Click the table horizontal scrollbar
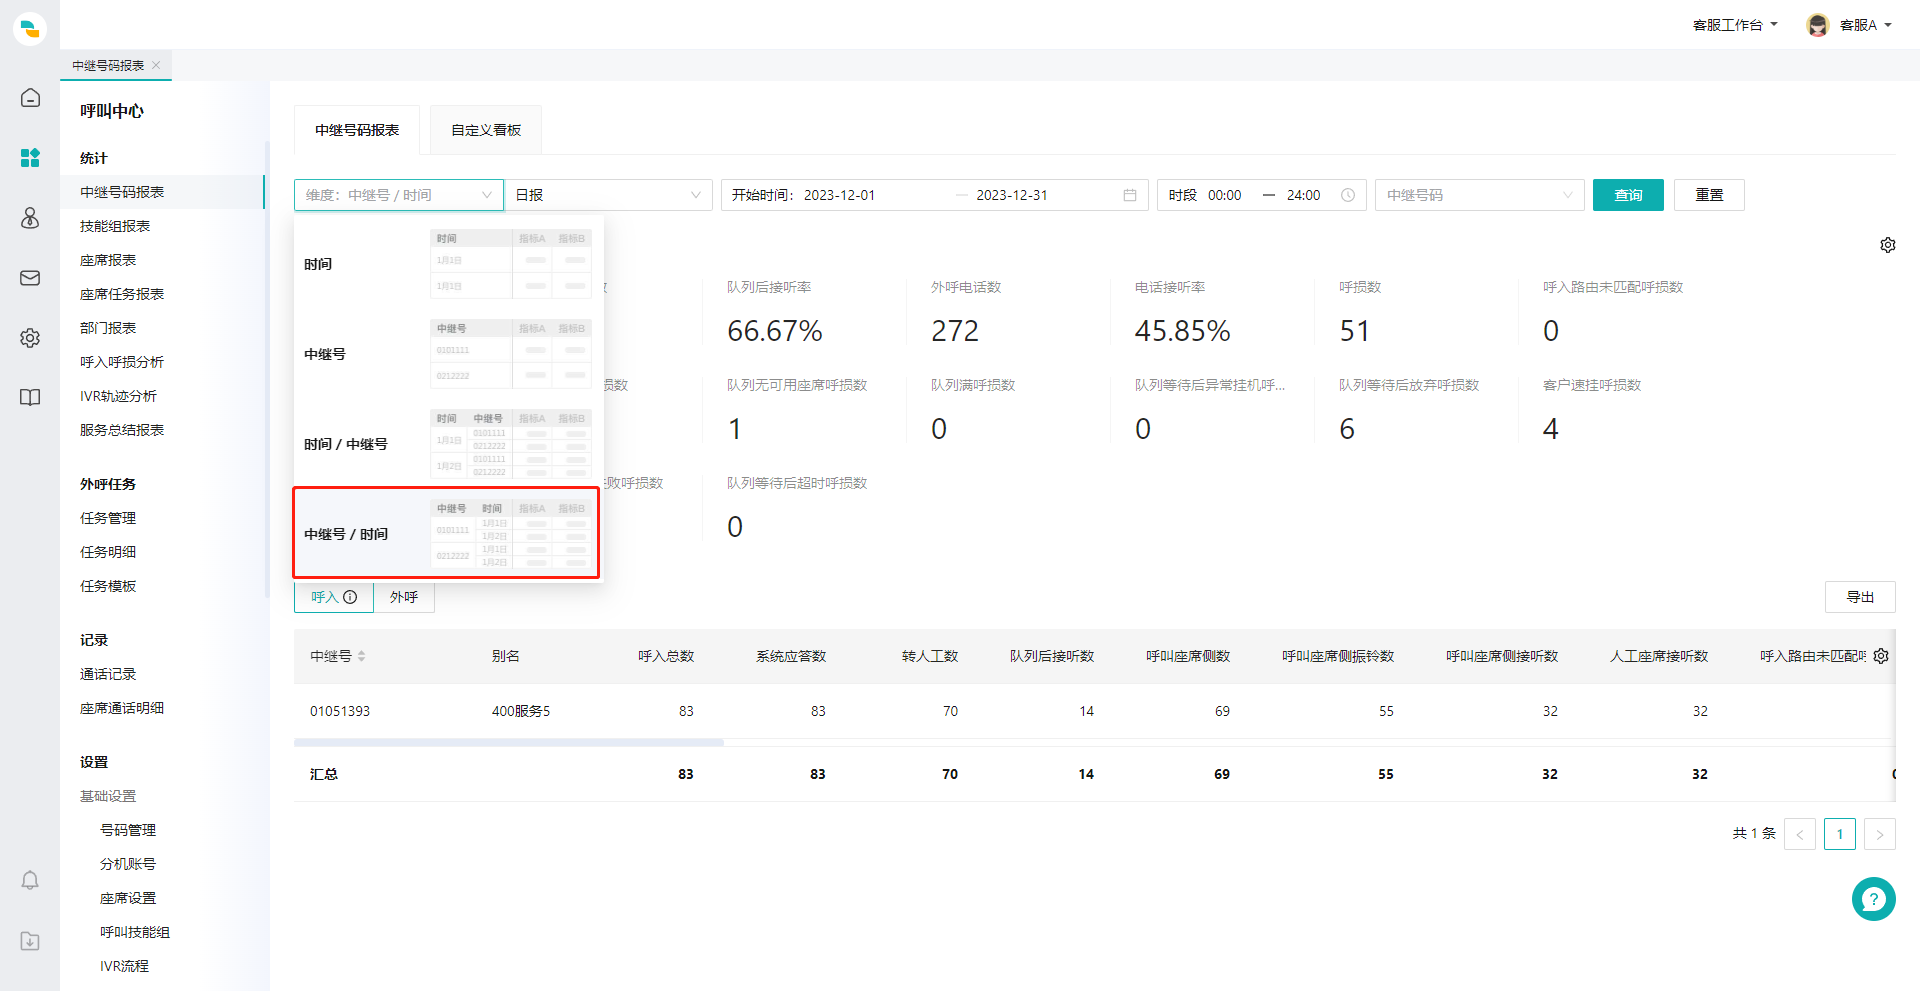1920x991 pixels. coord(508,743)
